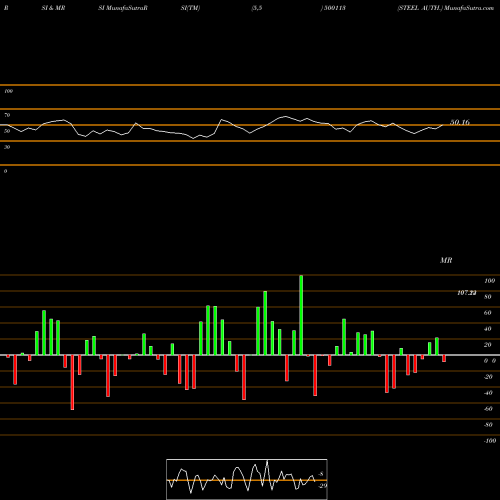Viewport: 500px width, 500px height.
Task: Click the '-29' value in mini chart
Action: pos(322,486)
